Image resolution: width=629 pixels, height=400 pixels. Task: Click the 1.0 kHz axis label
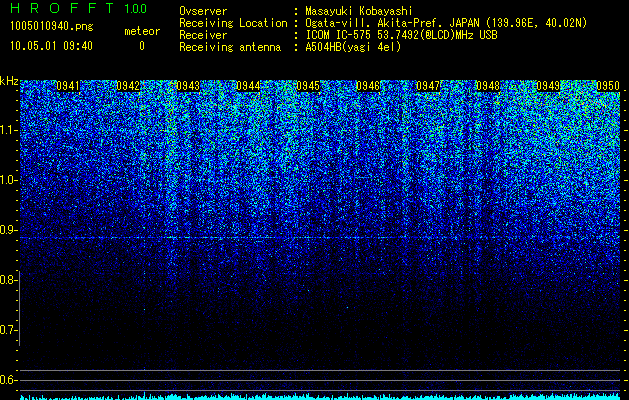click(x=7, y=180)
